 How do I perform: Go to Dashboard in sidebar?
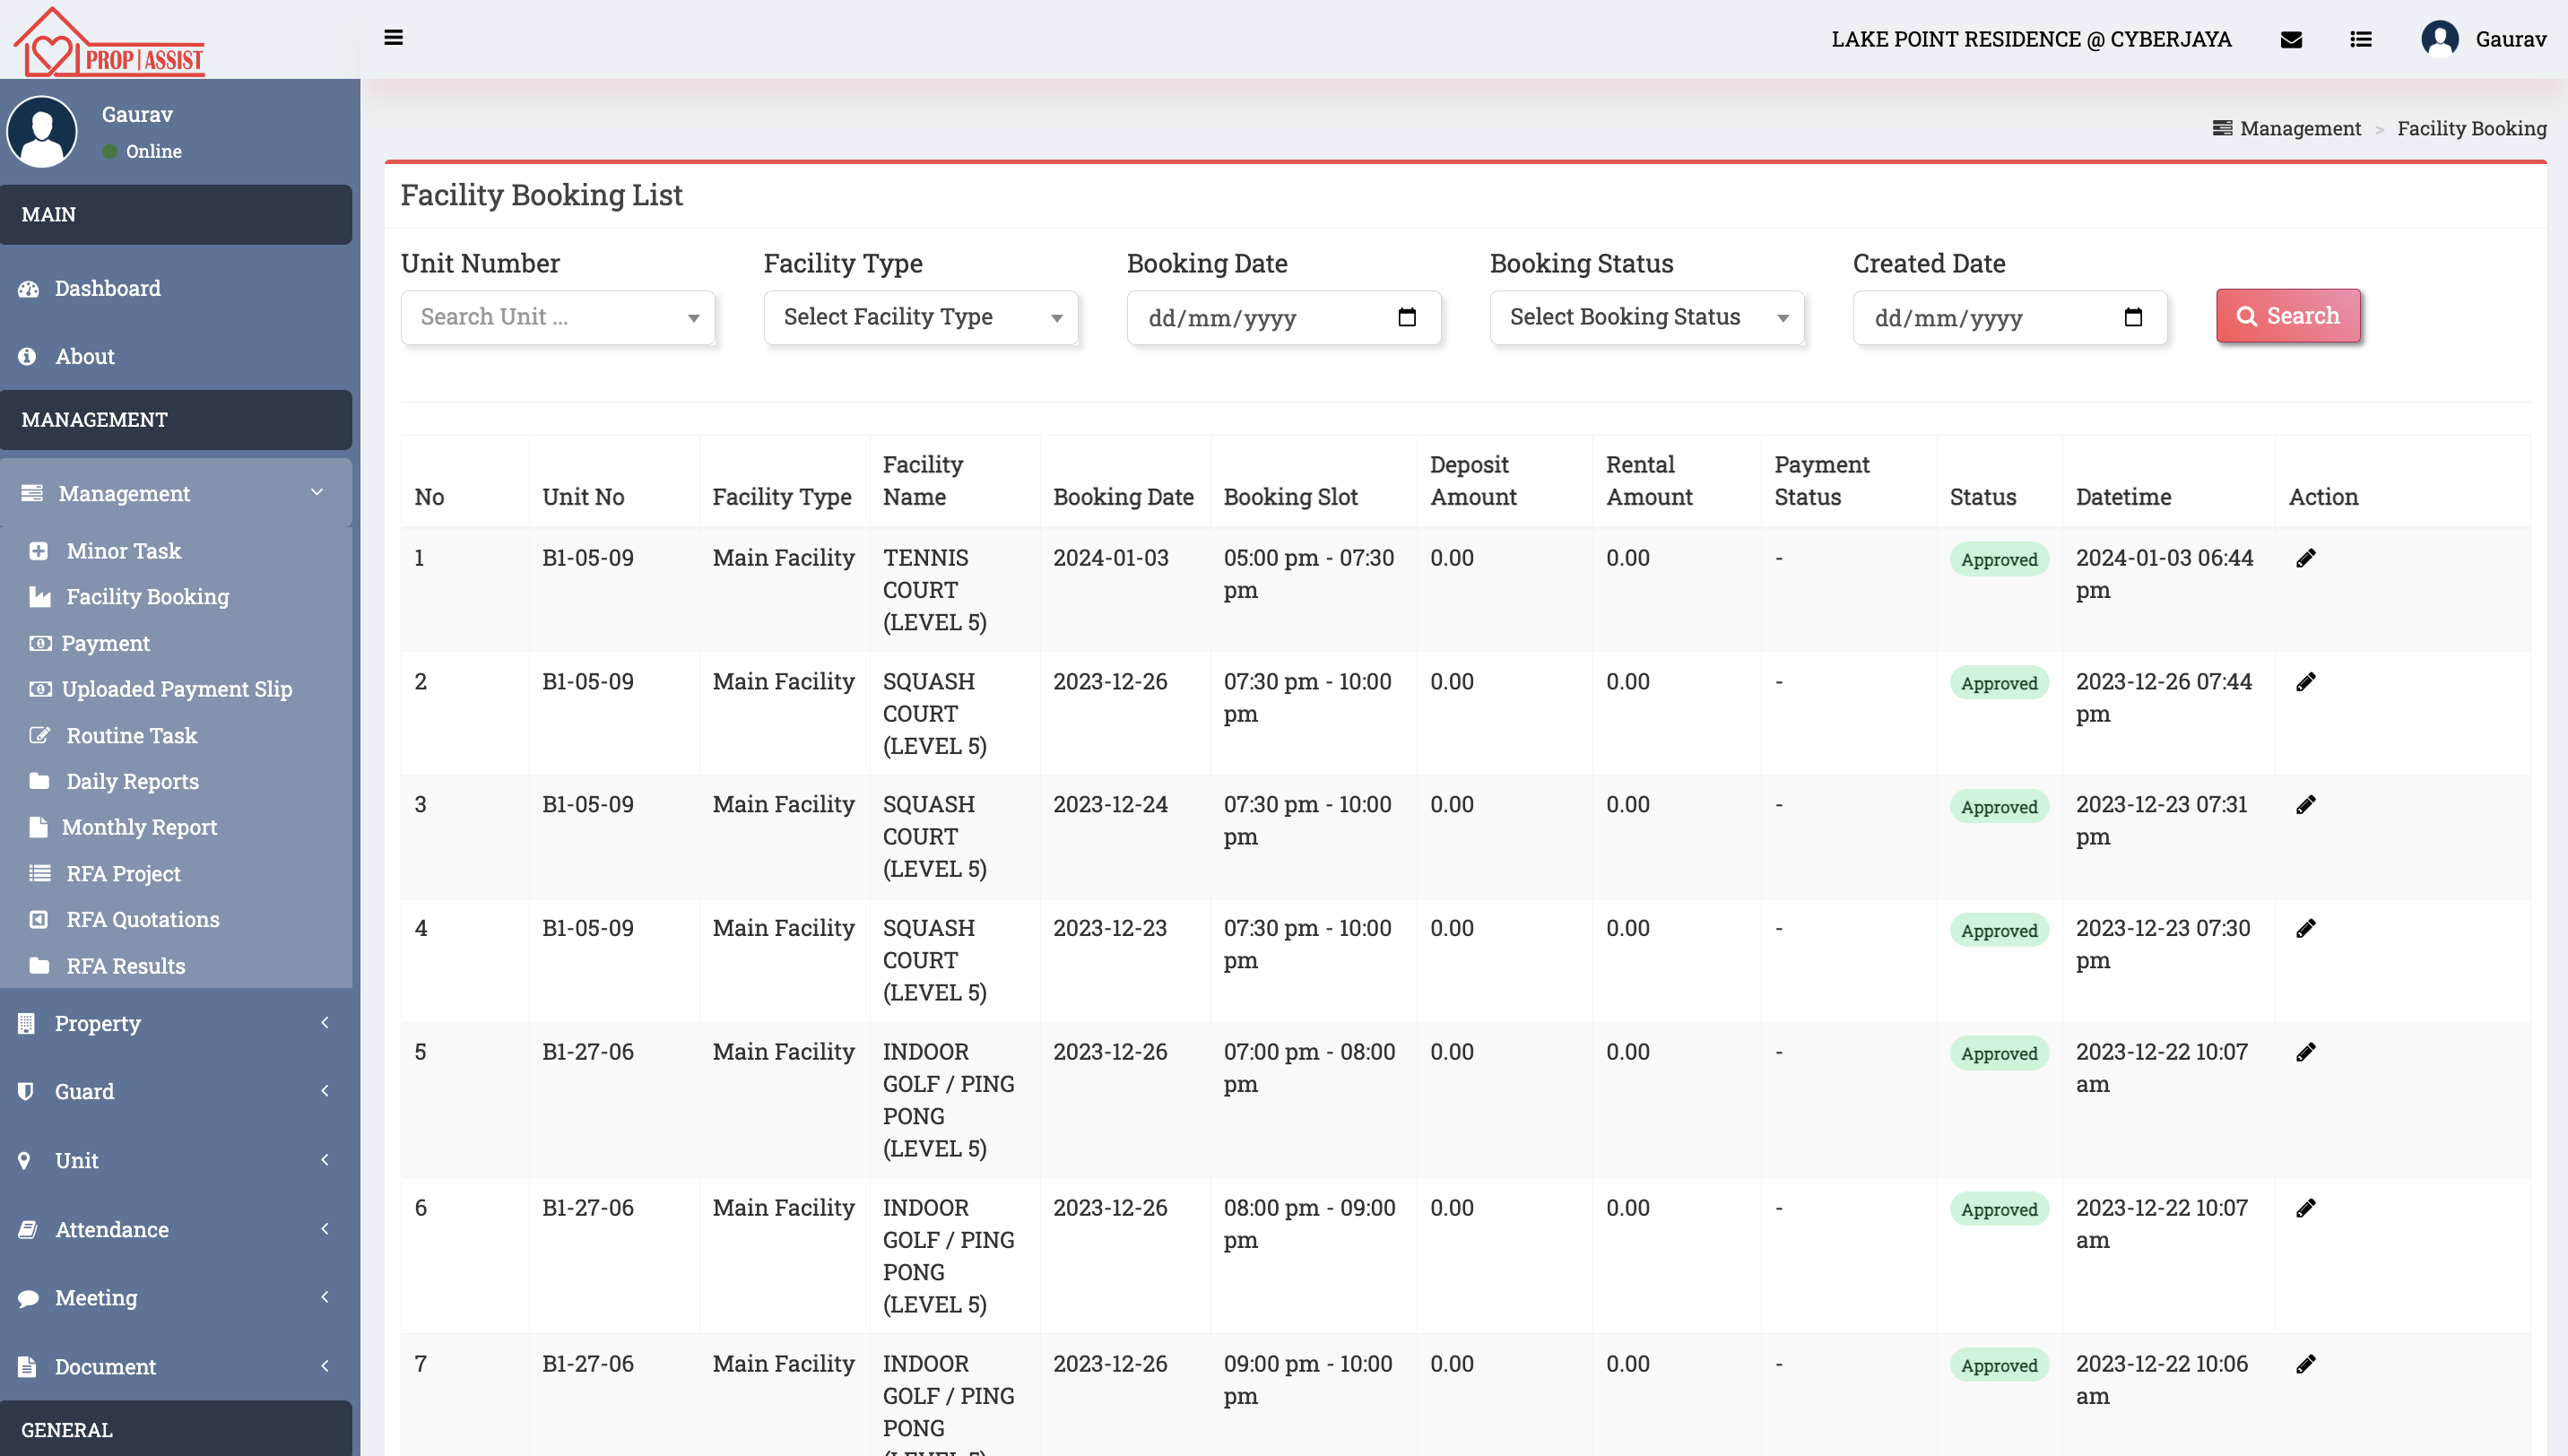[107, 288]
